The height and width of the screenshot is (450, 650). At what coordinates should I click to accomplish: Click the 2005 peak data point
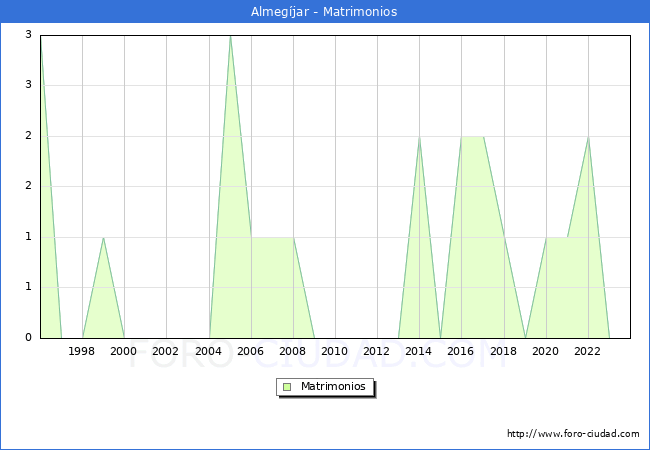click(x=230, y=36)
